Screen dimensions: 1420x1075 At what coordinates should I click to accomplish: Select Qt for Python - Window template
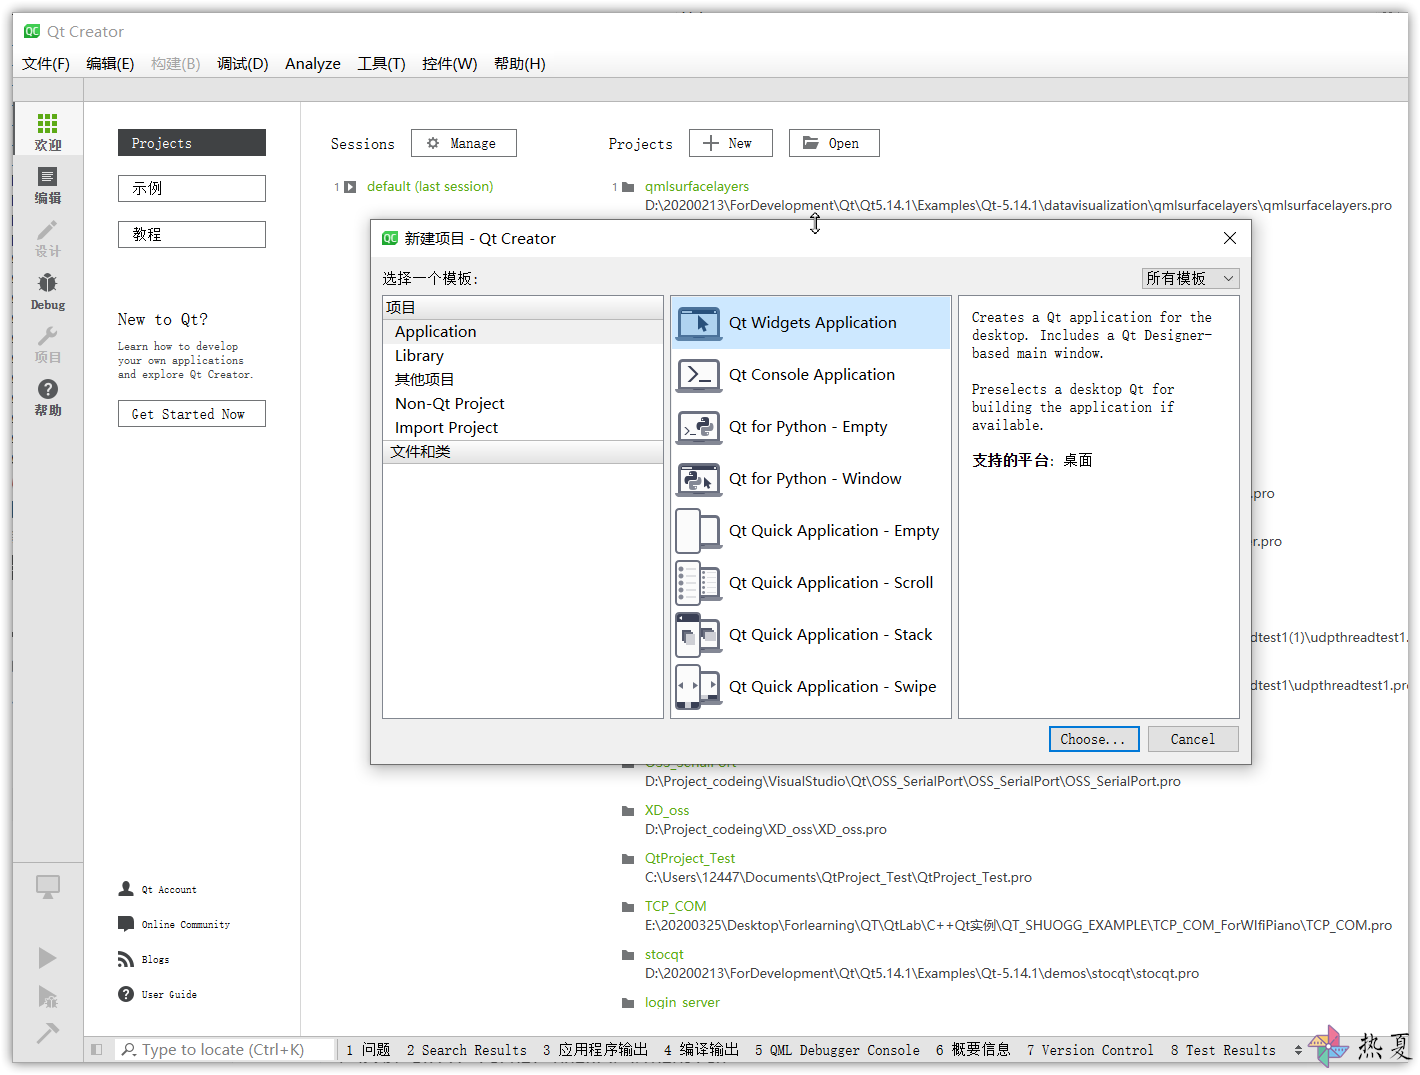811,479
